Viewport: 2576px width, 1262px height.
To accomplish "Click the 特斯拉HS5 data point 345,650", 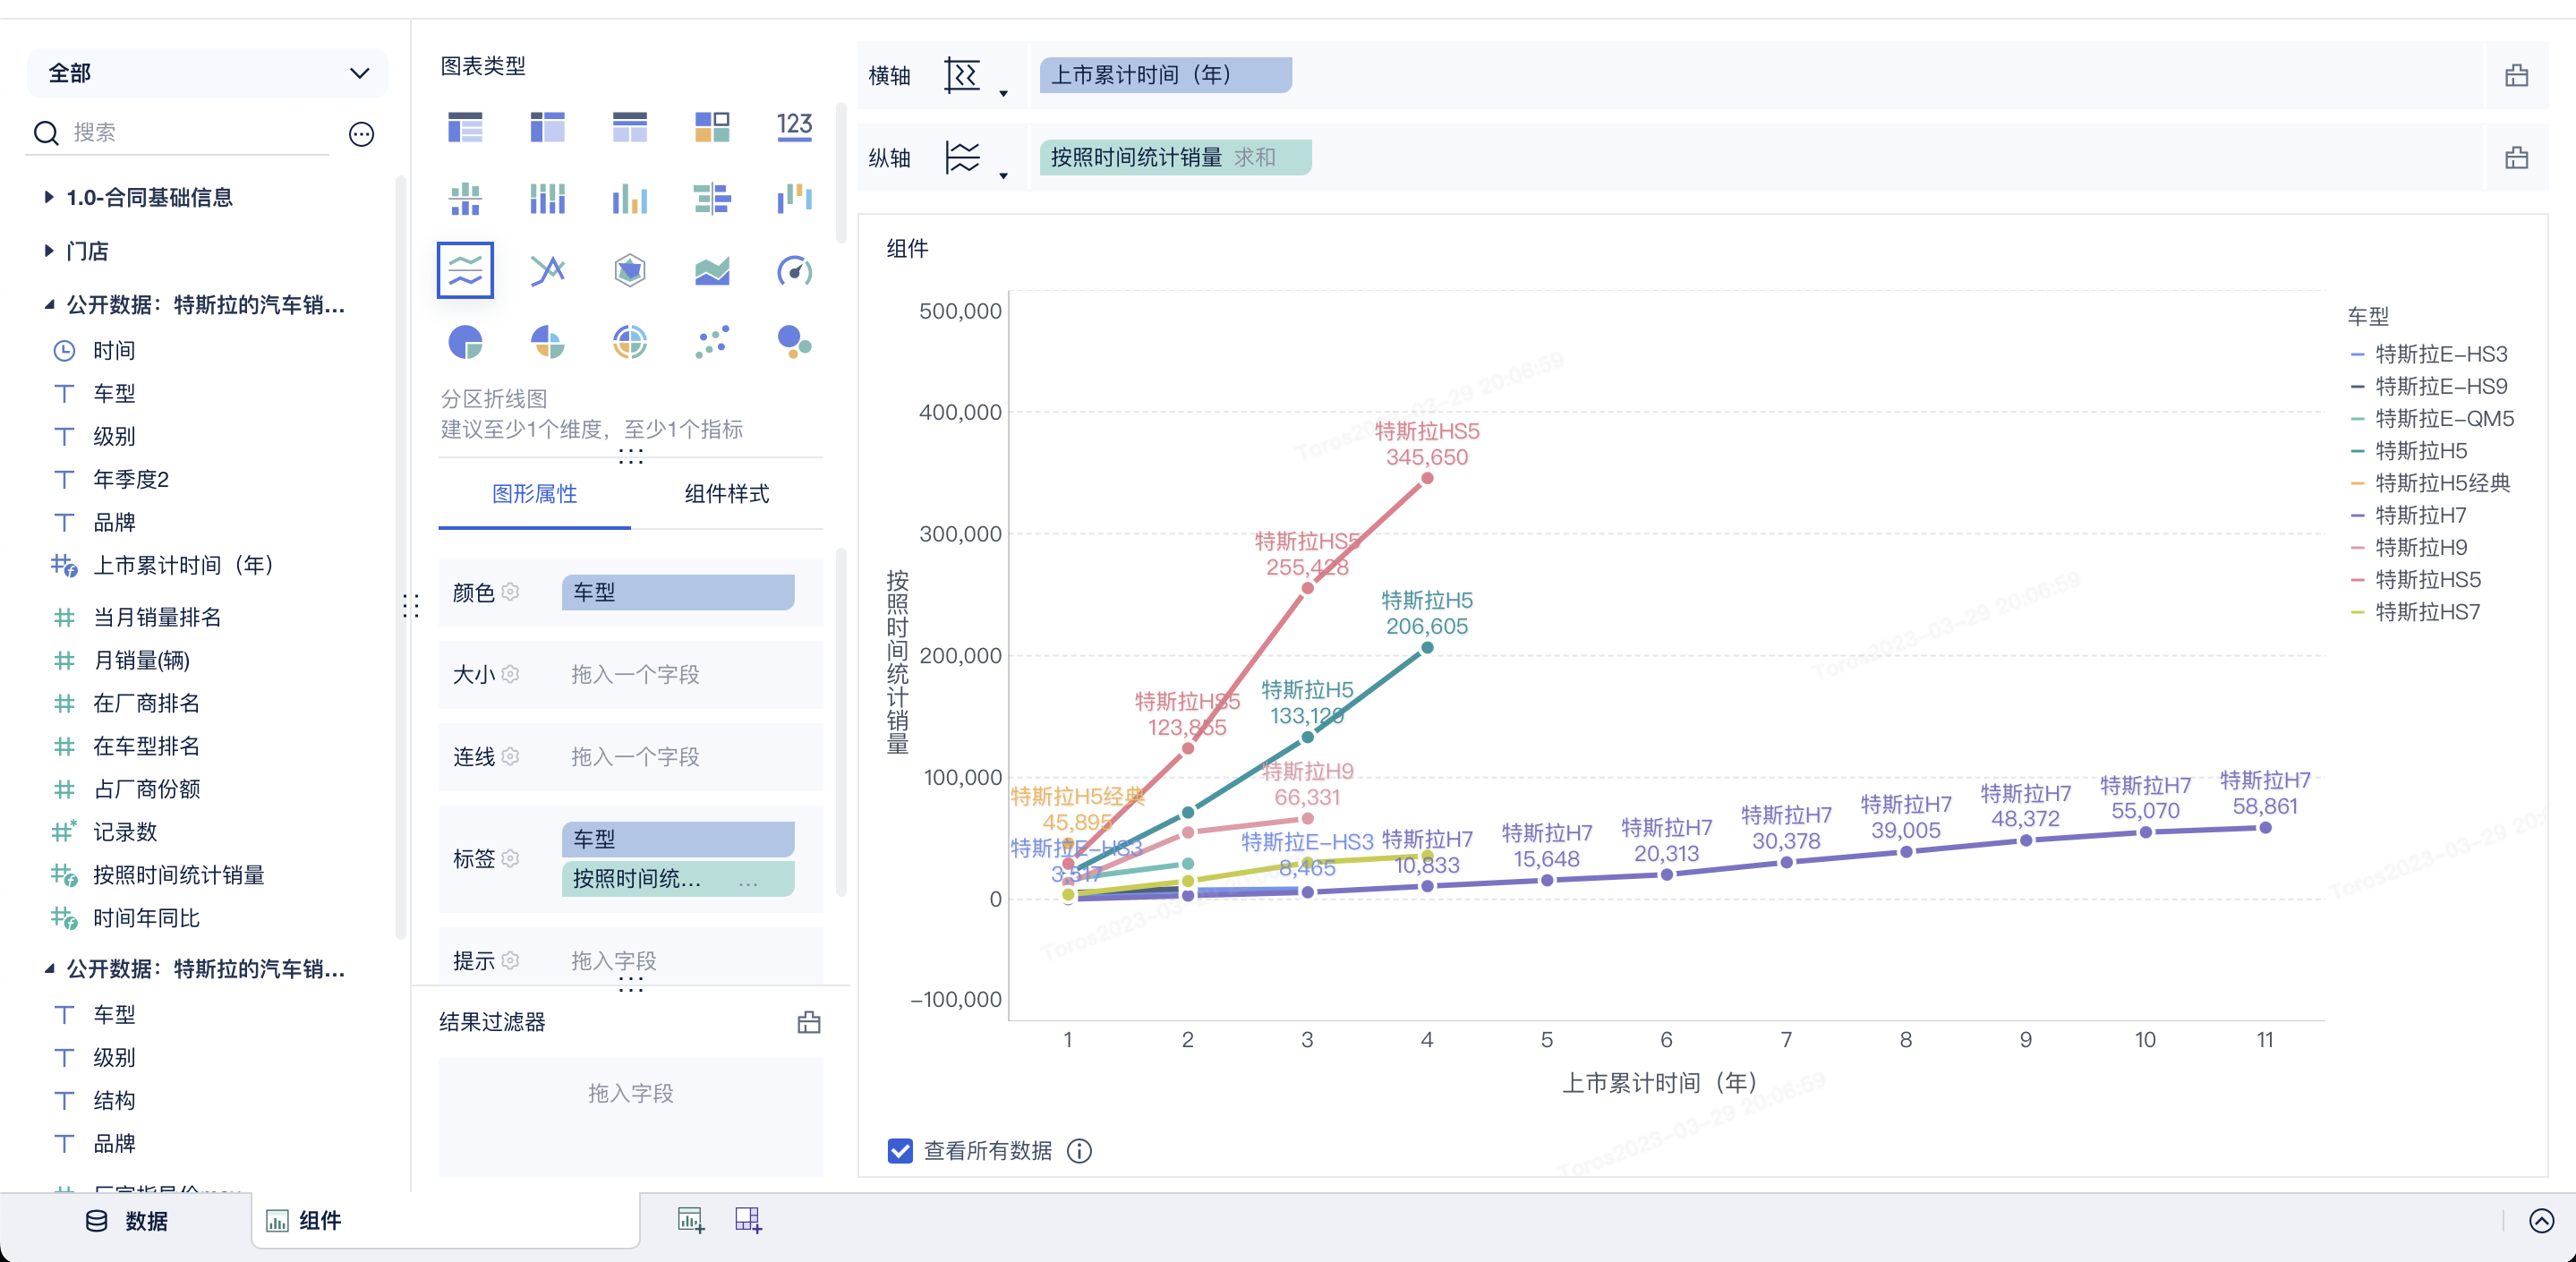I will [1427, 478].
